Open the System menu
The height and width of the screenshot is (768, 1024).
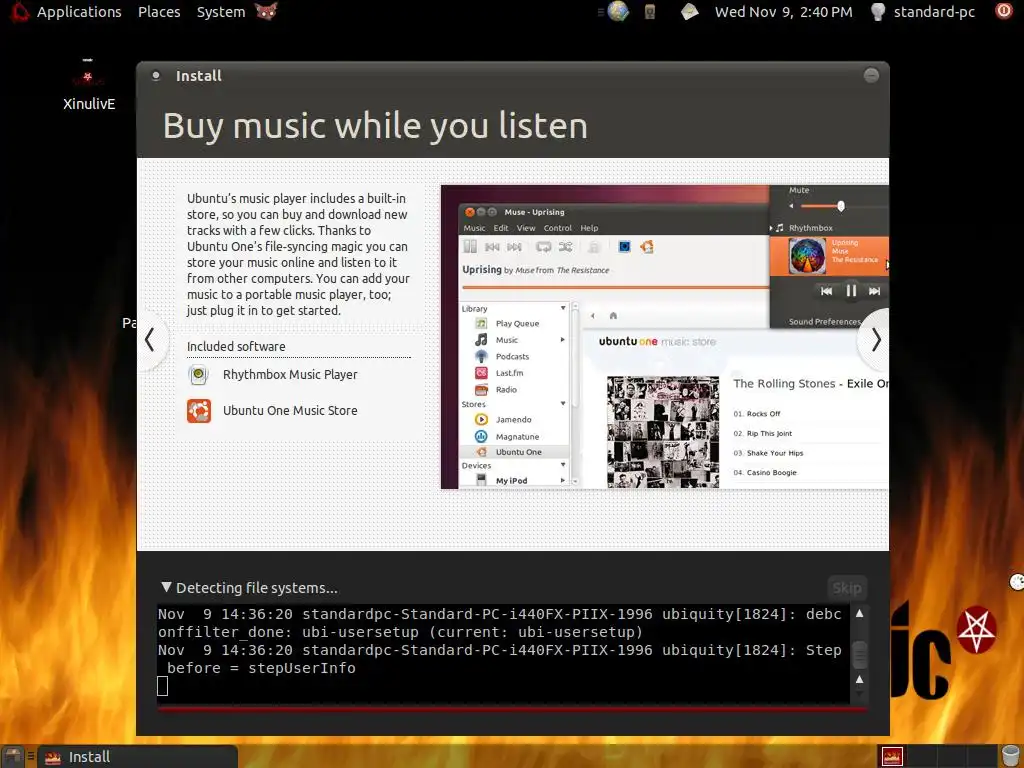pyautogui.click(x=221, y=12)
